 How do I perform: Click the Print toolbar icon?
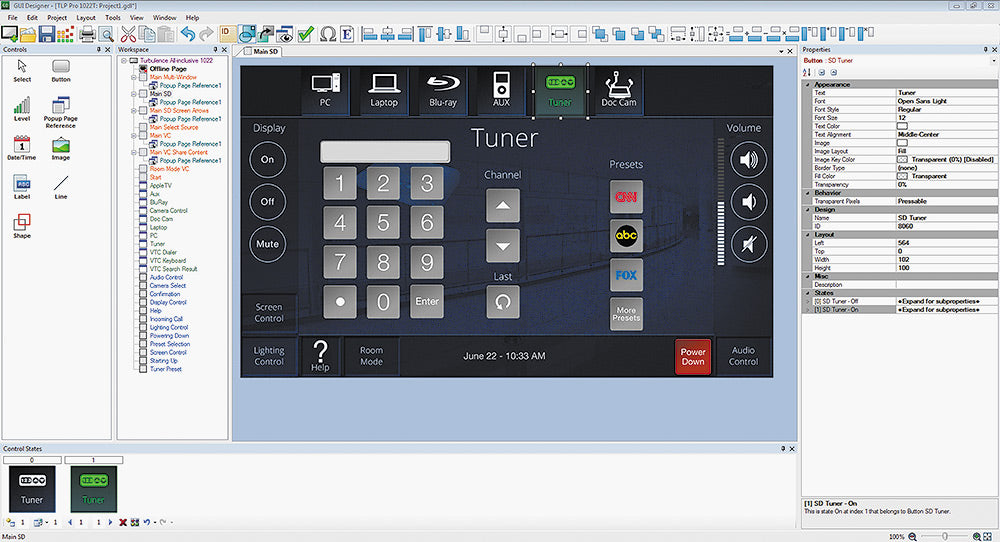pyautogui.click(x=87, y=34)
